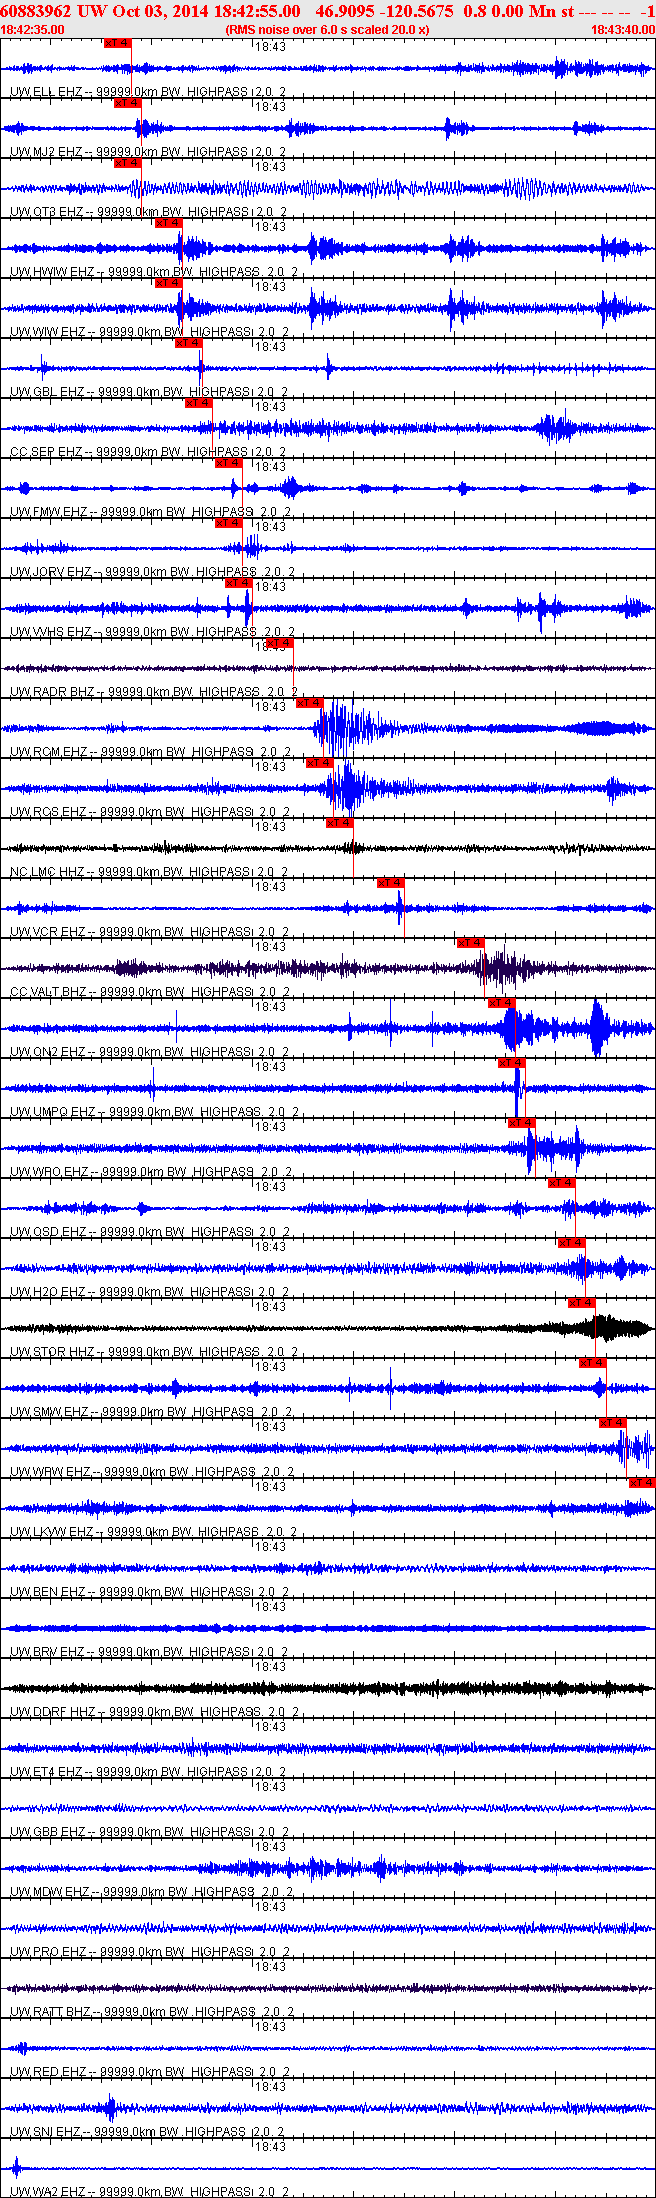Click the UW.MJ2 EHZ station label
Viewport: 656px width, 2198px height.
(x=46, y=152)
